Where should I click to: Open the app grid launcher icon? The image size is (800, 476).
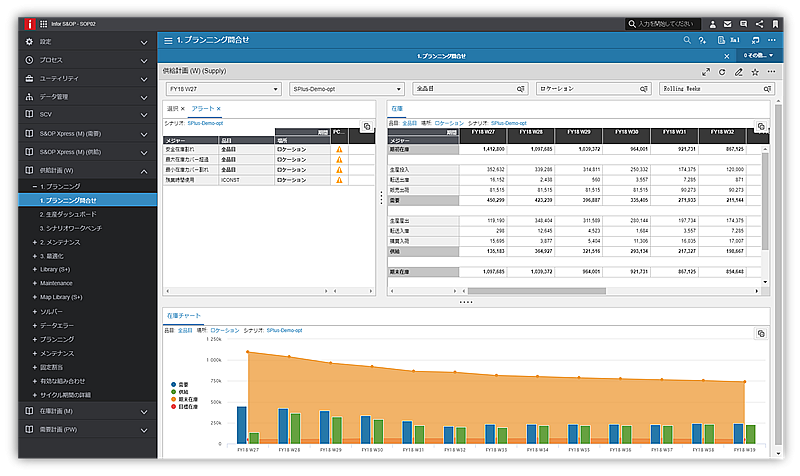click(x=44, y=24)
